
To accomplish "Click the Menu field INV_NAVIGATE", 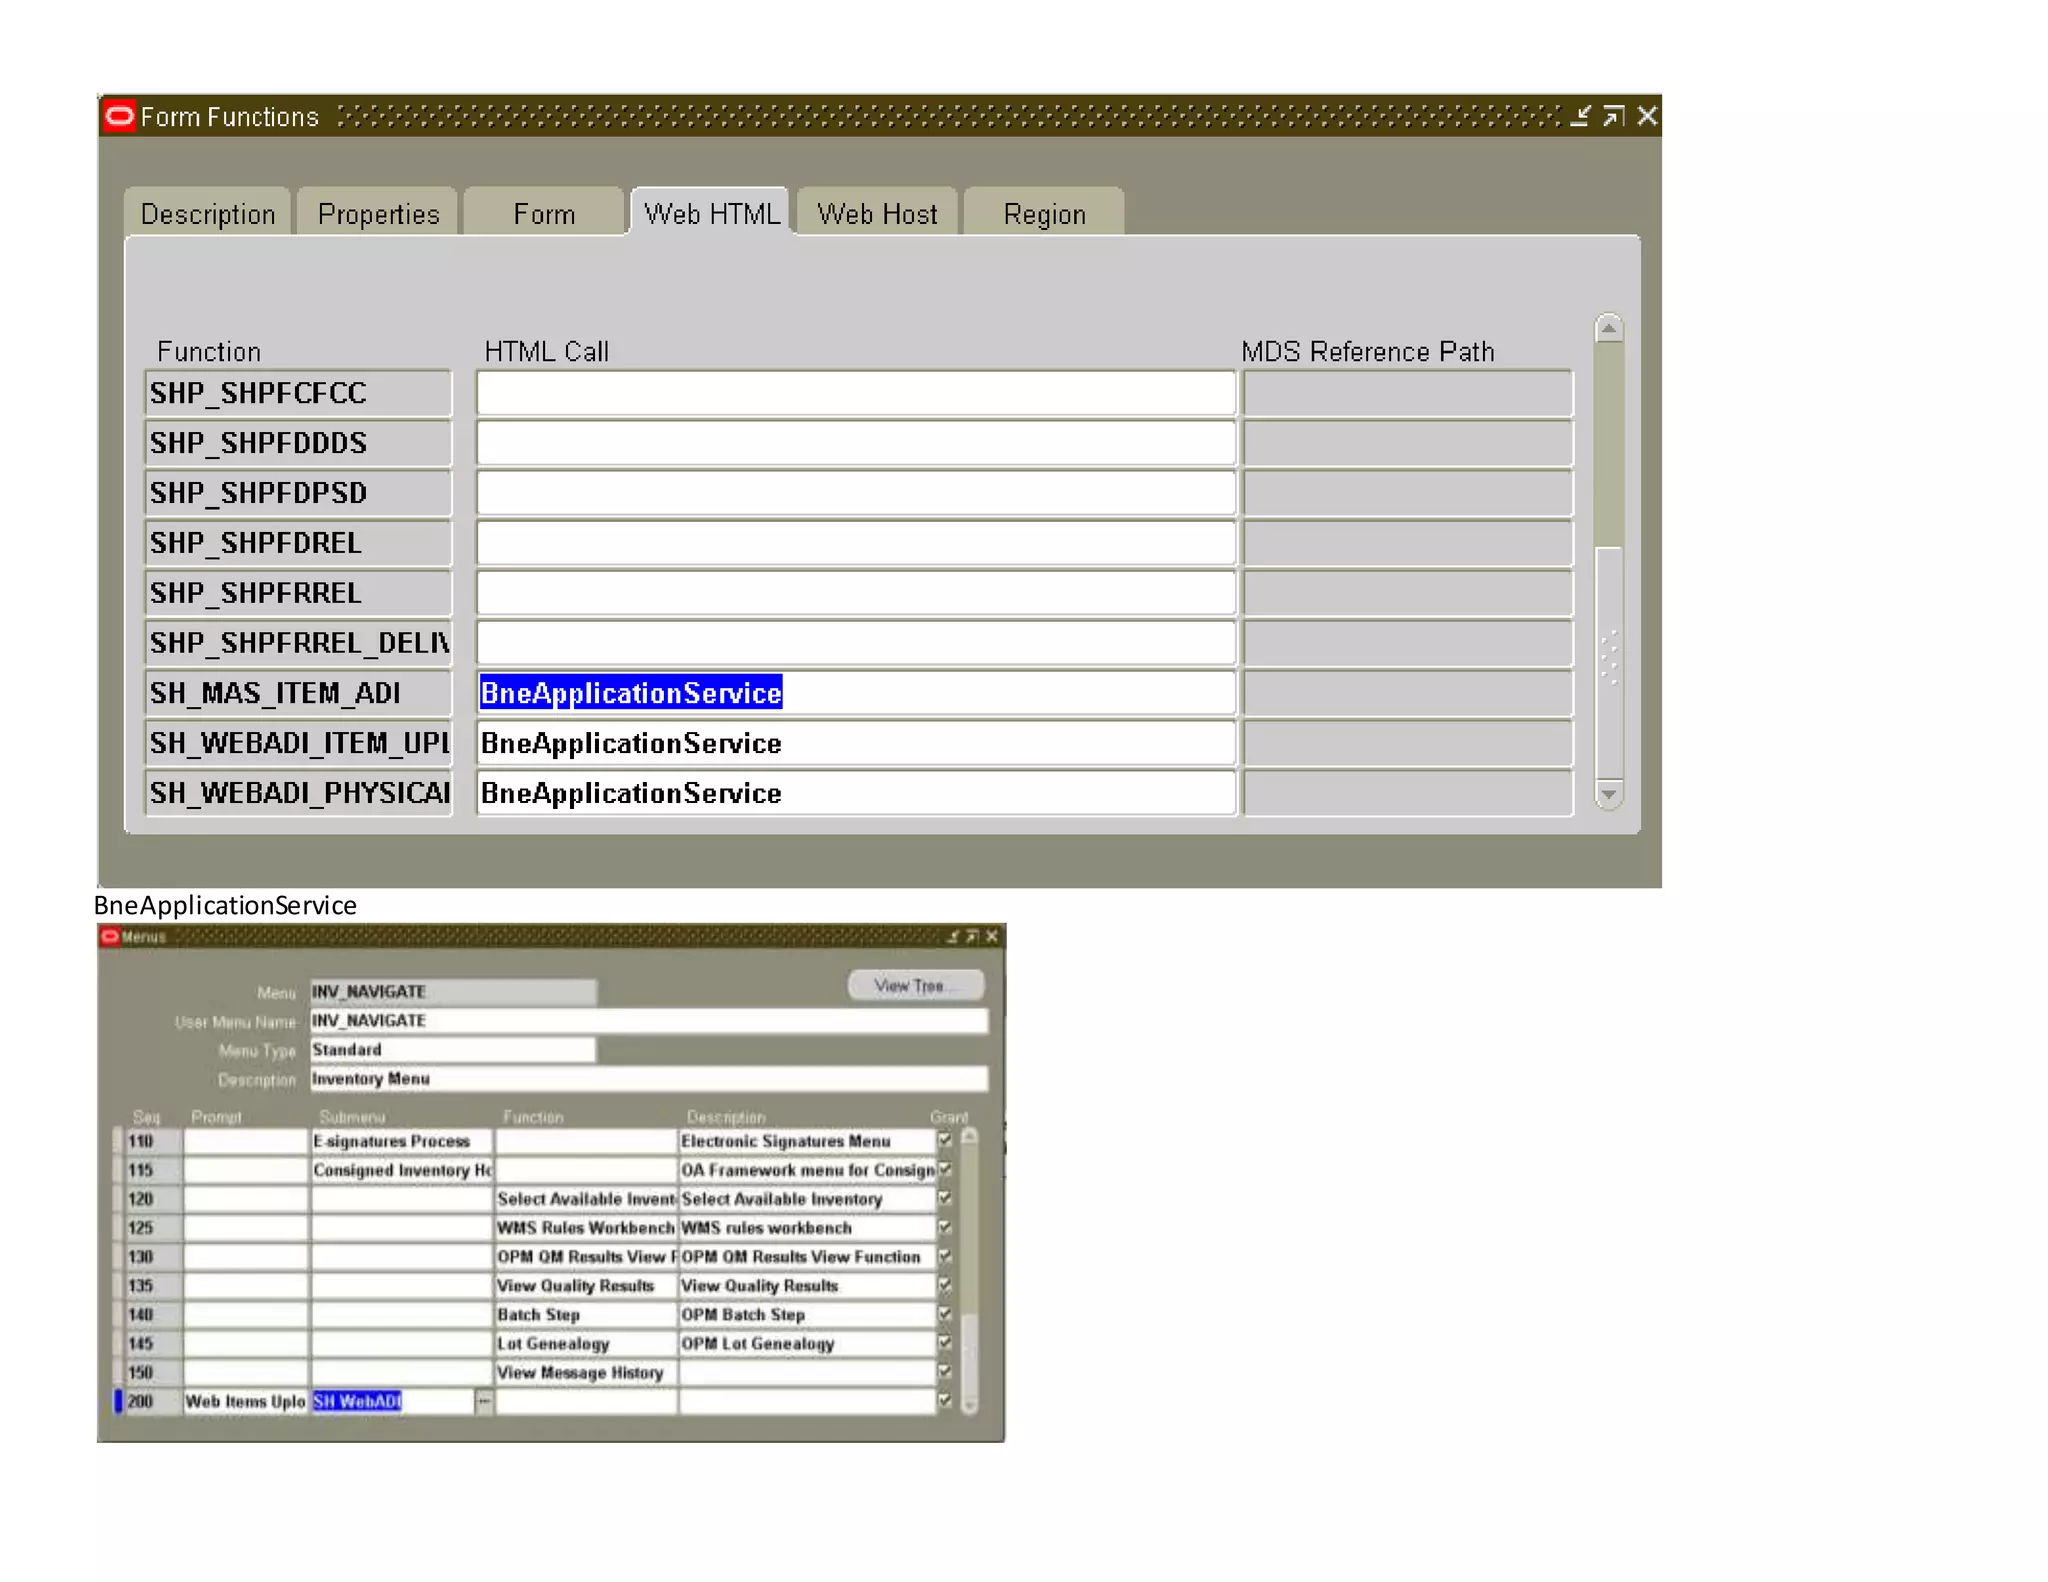I will 453,991.
